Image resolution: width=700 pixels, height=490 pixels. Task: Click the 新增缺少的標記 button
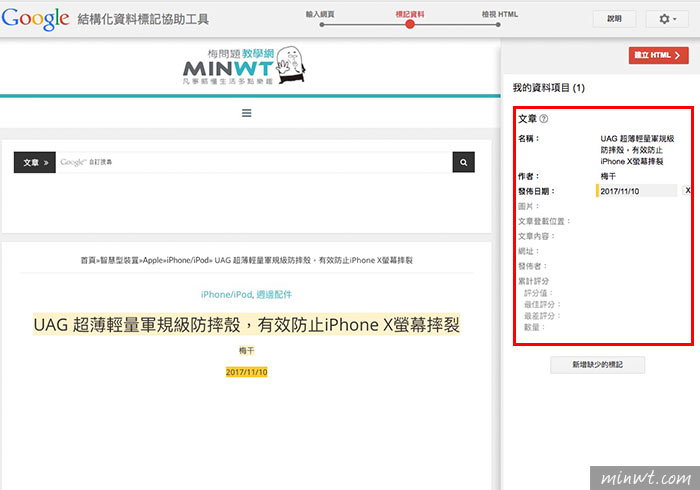(x=597, y=365)
